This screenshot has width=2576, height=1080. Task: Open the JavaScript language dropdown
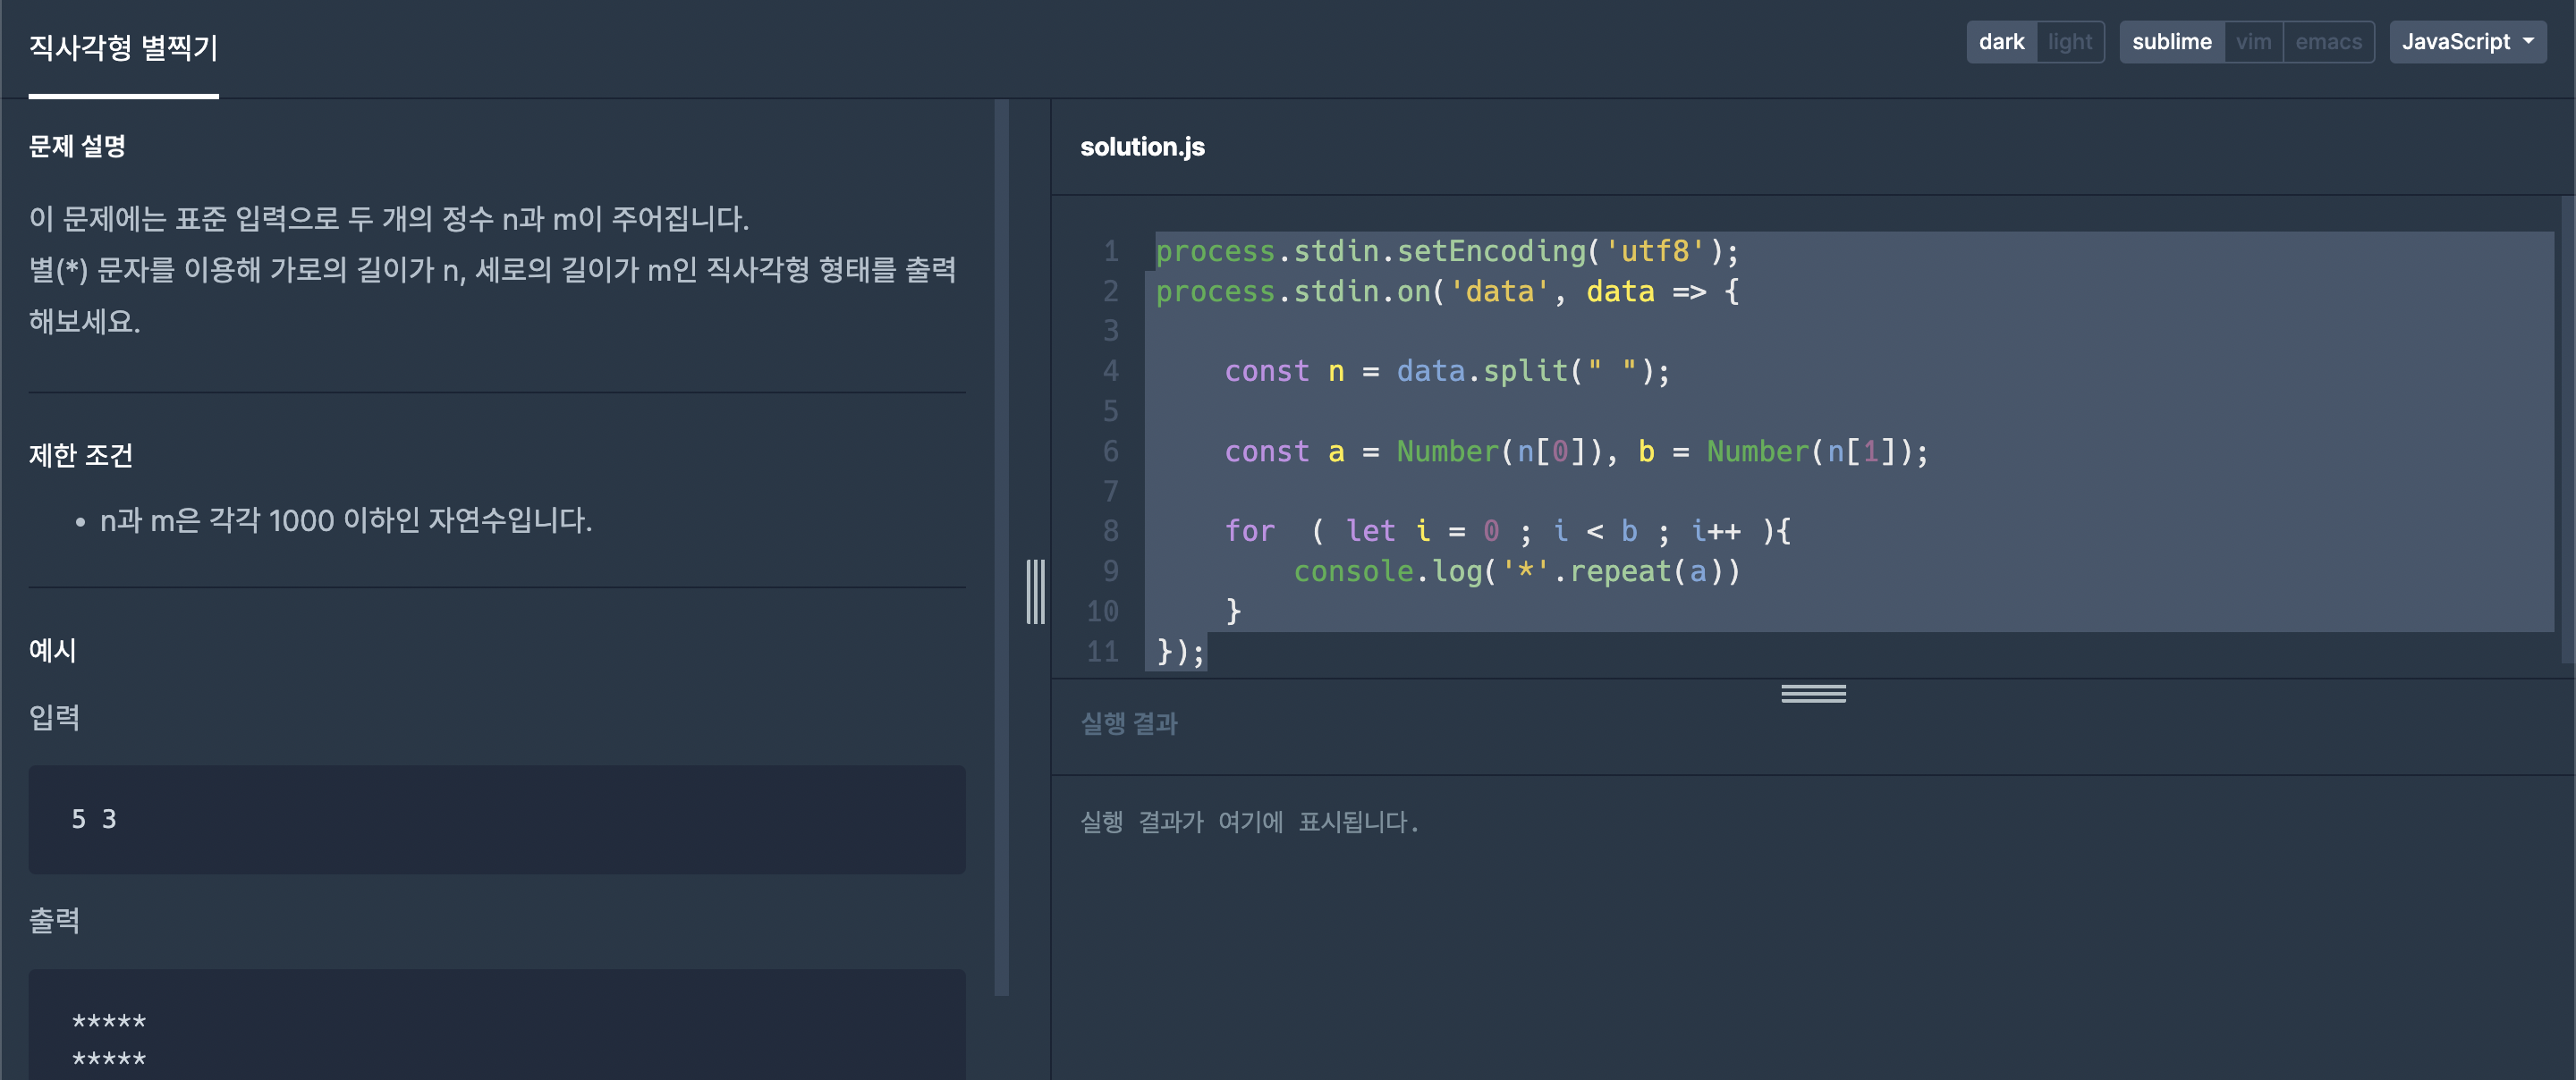click(x=2467, y=42)
